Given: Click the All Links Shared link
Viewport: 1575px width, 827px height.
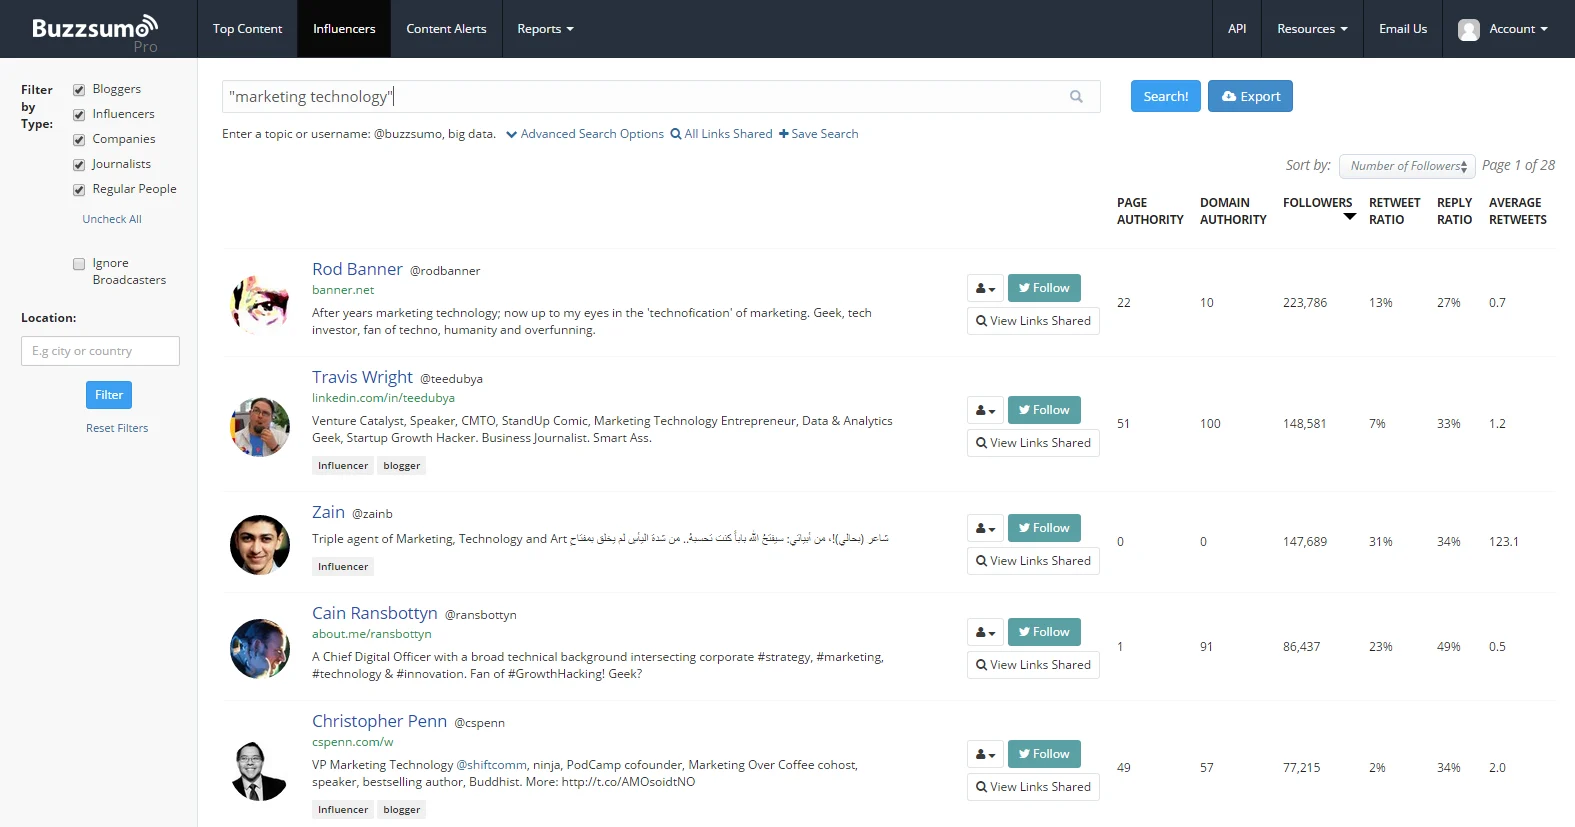Looking at the screenshot, I should (x=721, y=134).
